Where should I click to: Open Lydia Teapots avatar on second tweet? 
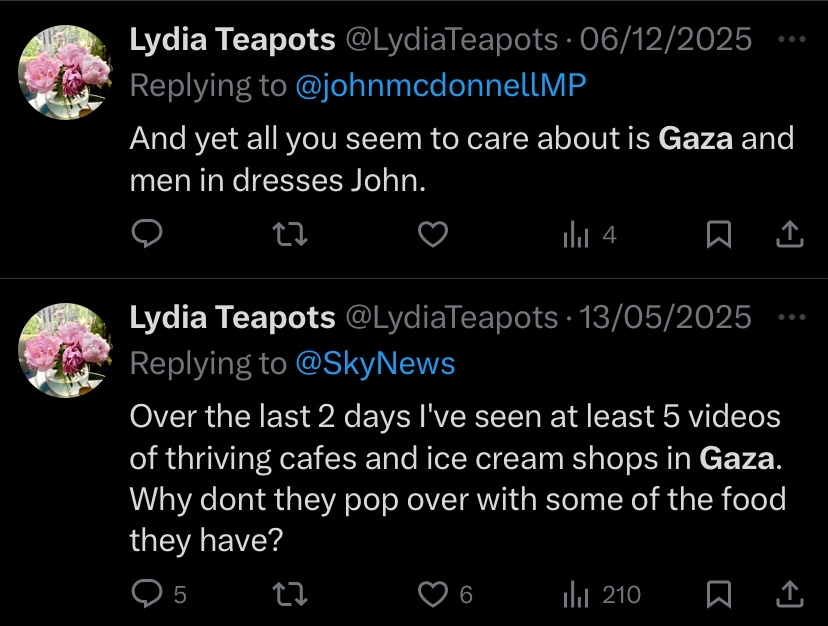tap(65, 350)
